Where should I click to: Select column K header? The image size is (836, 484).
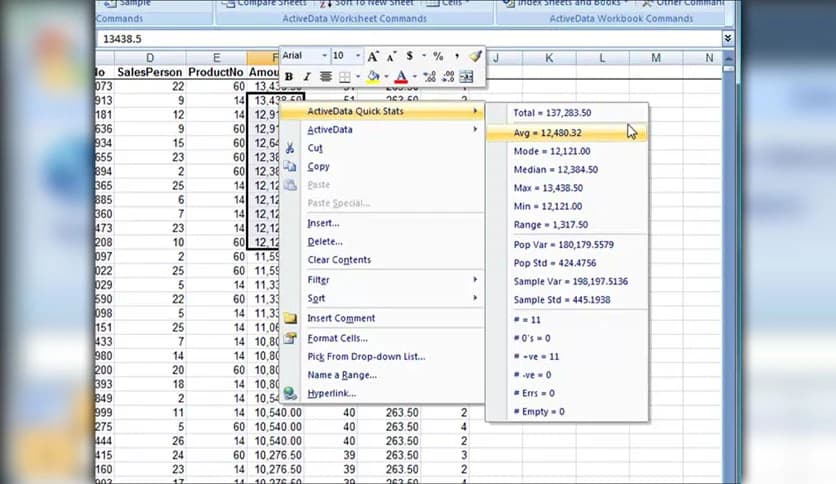(x=549, y=58)
